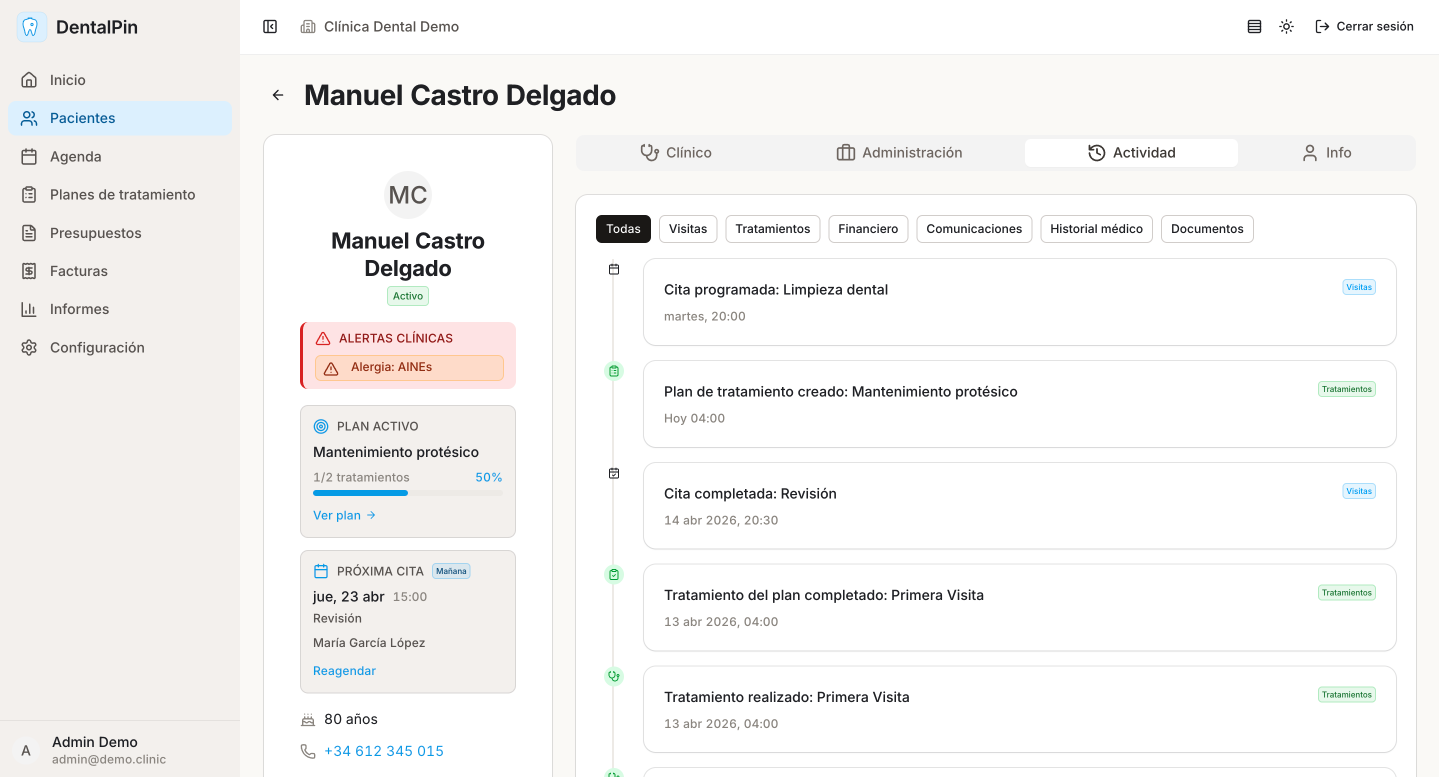Image resolution: width=1439 pixels, height=777 pixels.
Task: Open the Cita programada: Limpieza dental entry
Action: point(1019,302)
